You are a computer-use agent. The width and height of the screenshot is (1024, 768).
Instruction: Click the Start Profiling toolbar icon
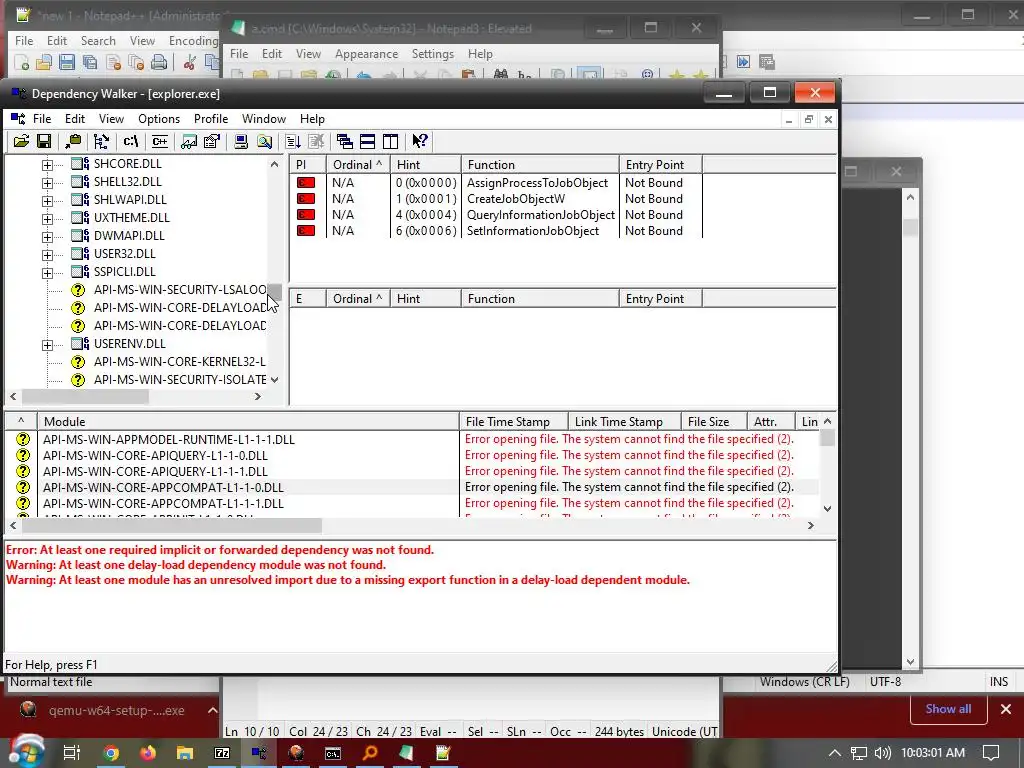coord(293,141)
